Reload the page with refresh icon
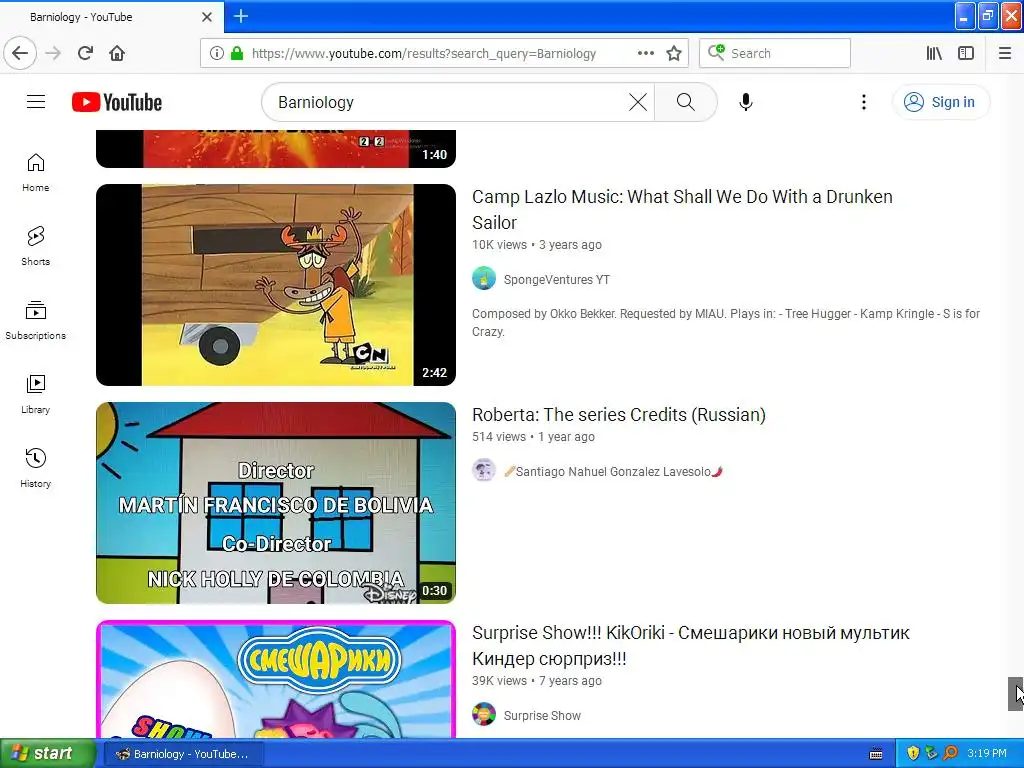Viewport: 1024px width, 768px height. [85, 53]
